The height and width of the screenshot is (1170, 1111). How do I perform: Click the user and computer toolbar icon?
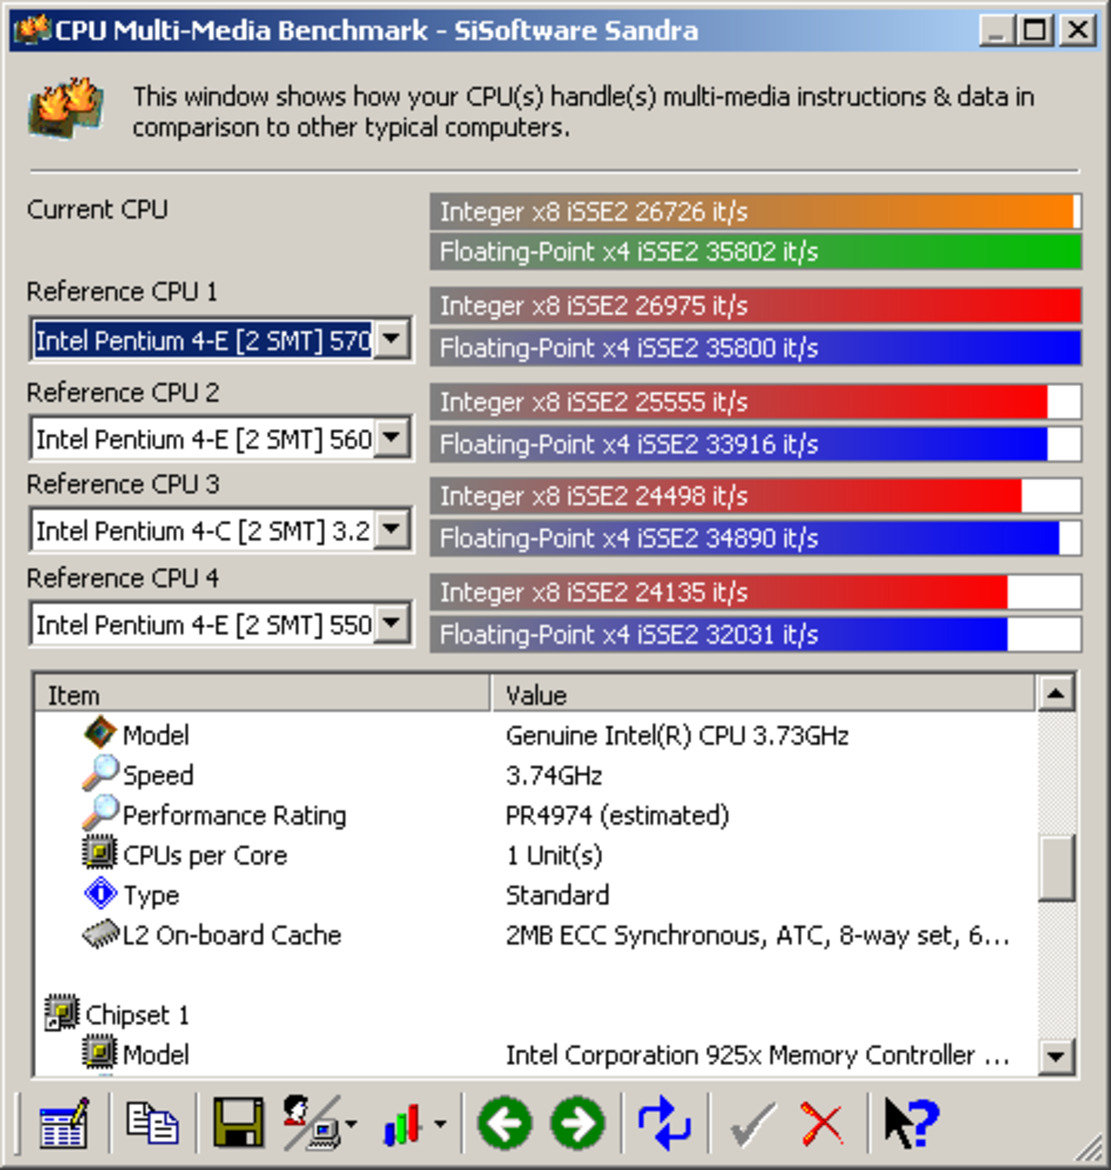click(310, 1123)
